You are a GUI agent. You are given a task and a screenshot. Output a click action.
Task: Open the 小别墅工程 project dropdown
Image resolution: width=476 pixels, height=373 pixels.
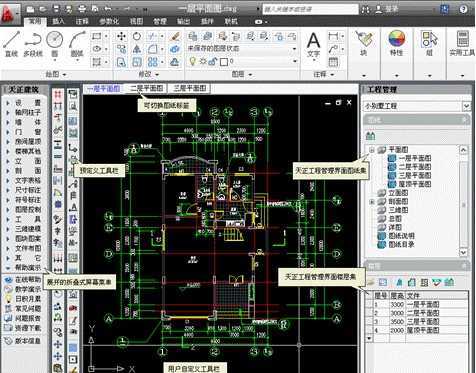click(417, 106)
